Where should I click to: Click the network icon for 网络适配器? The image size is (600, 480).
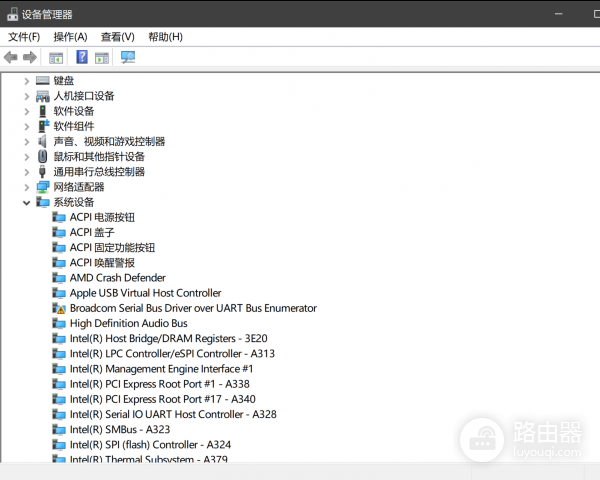point(43,187)
